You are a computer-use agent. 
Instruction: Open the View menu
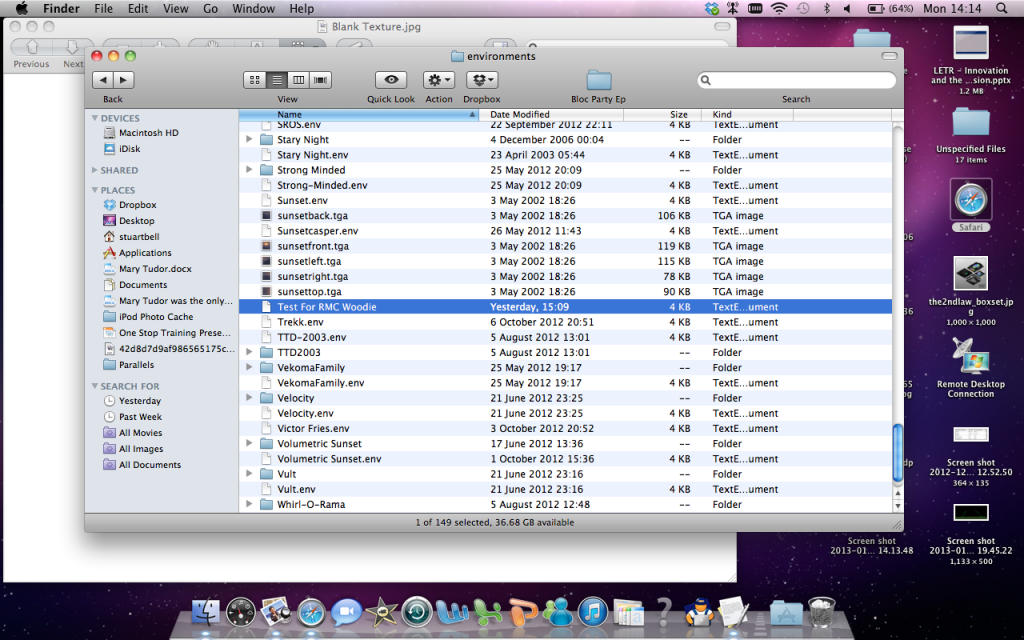[x=175, y=8]
